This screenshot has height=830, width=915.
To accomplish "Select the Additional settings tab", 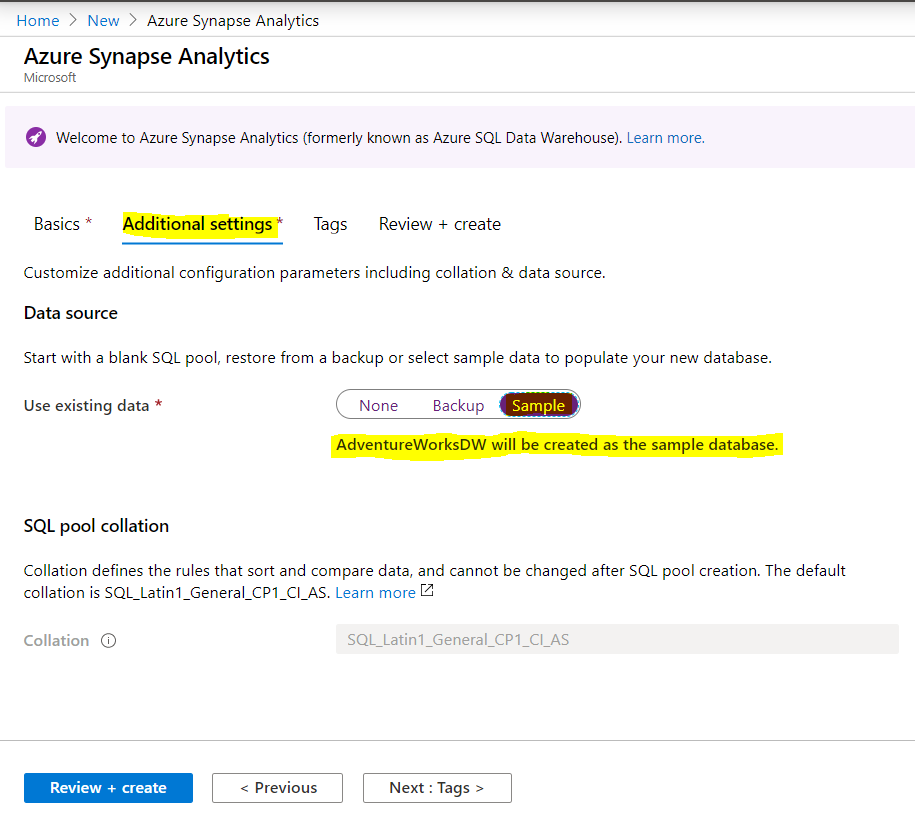I will pos(196,224).
